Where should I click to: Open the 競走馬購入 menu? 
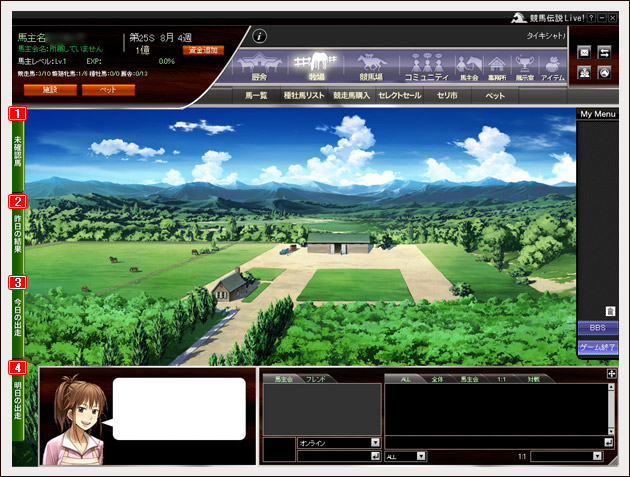tap(352, 96)
